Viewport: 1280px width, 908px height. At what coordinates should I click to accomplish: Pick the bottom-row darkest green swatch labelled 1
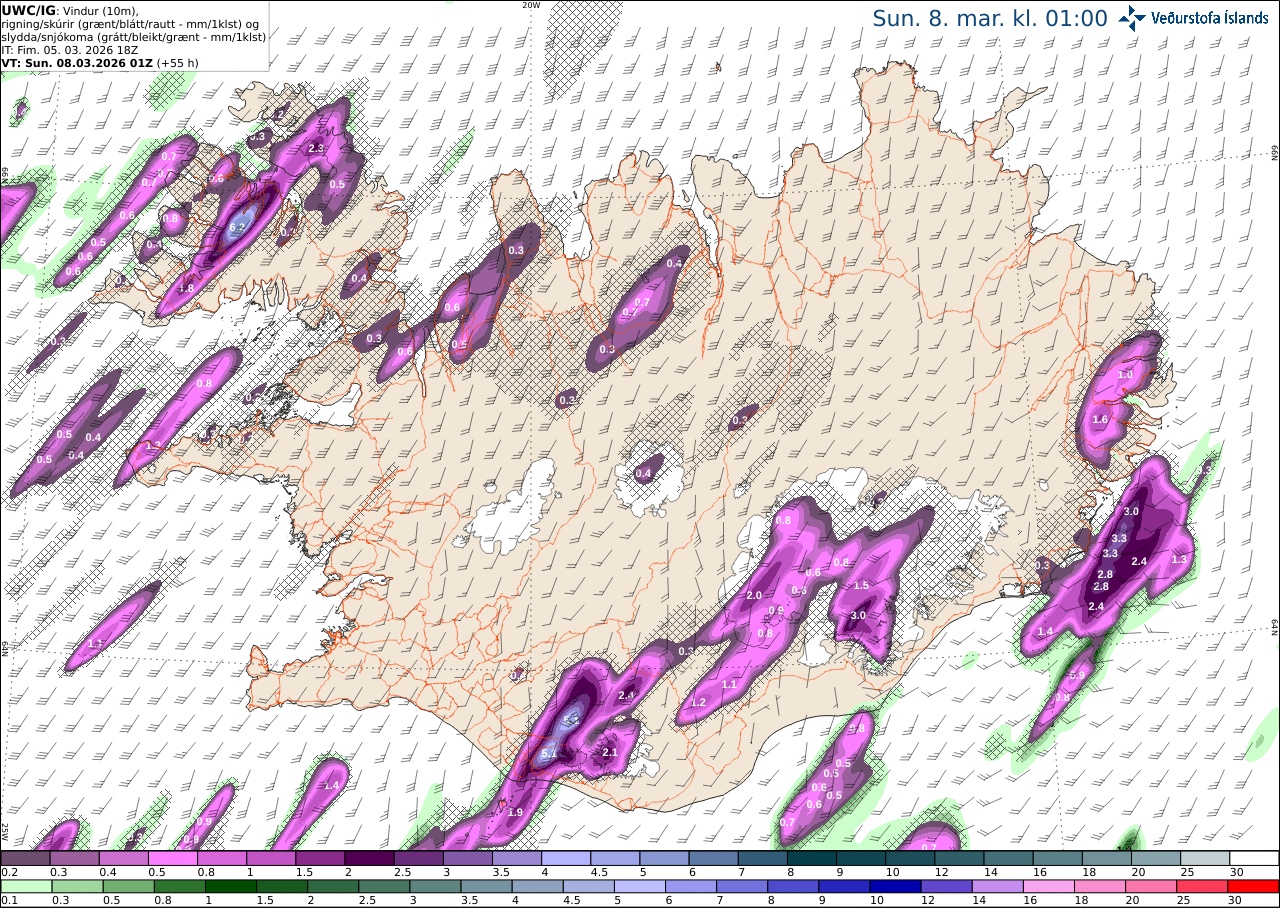point(230,886)
